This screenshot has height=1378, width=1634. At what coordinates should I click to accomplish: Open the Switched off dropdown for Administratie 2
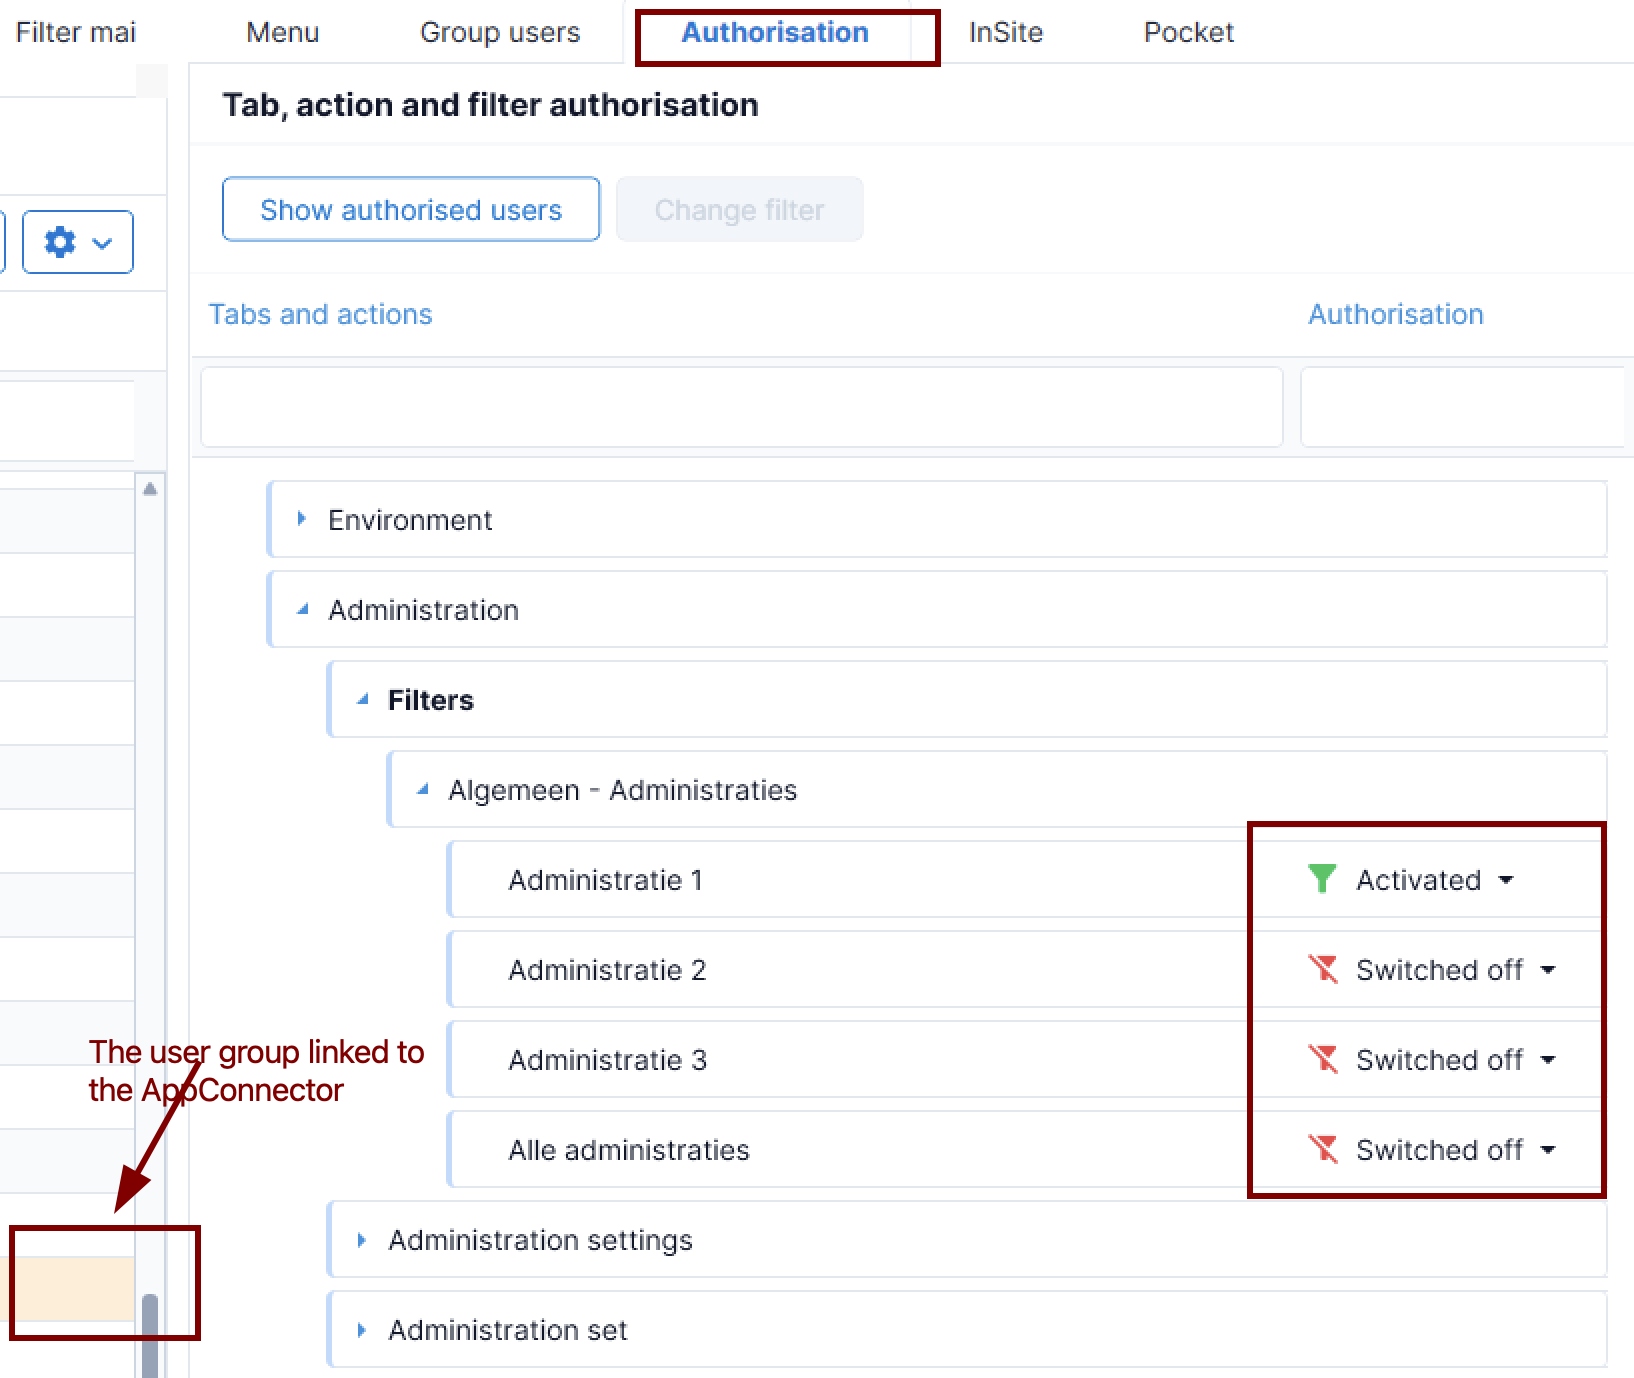pyautogui.click(x=1548, y=970)
